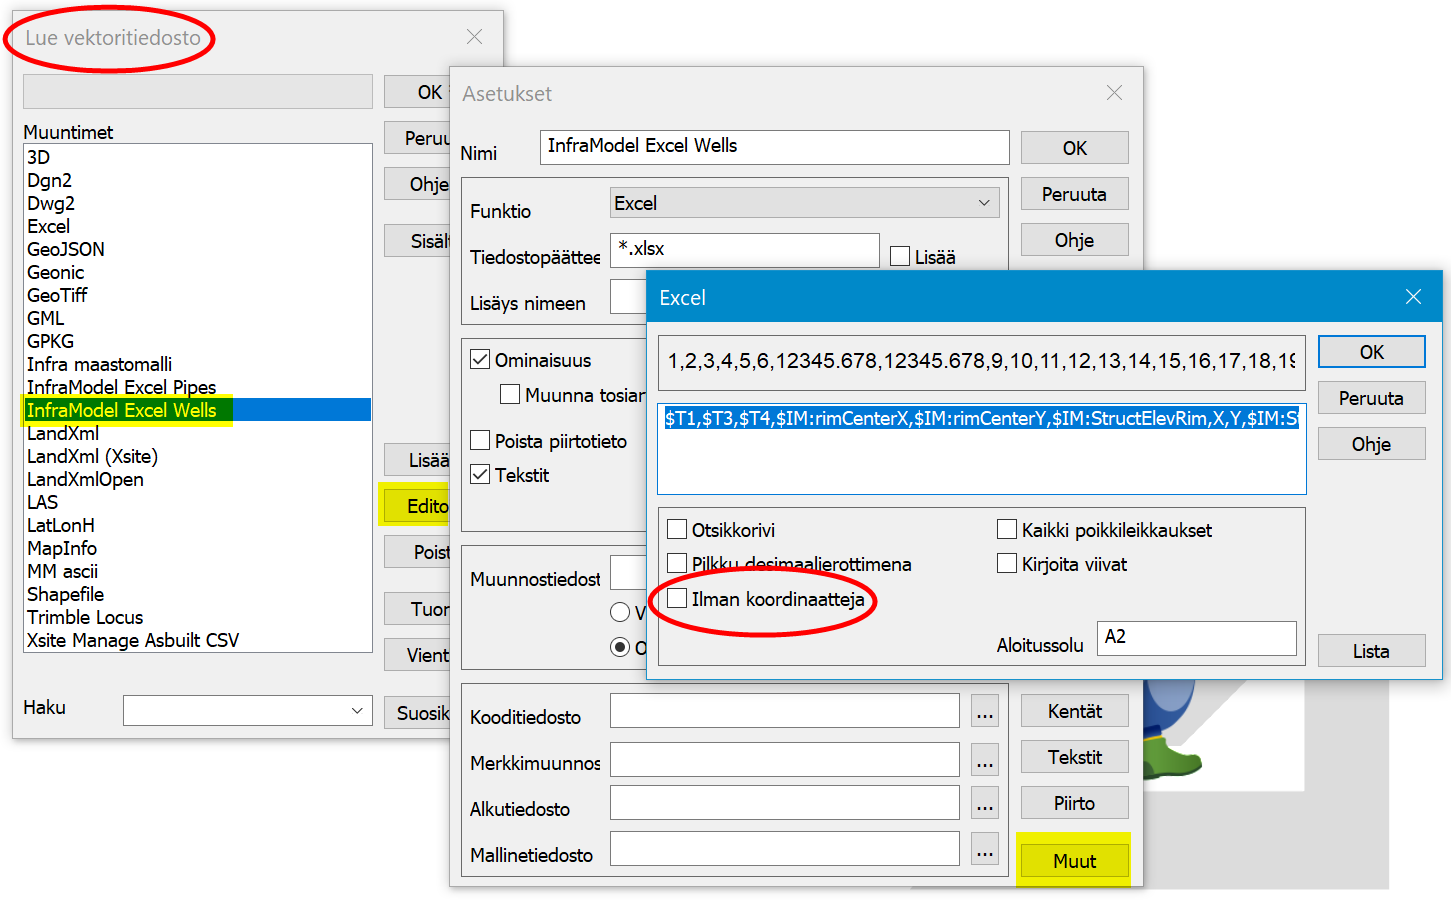Click browse button next to Mallinetiedosto field
Screen dimensions: 1451x909
985,850
